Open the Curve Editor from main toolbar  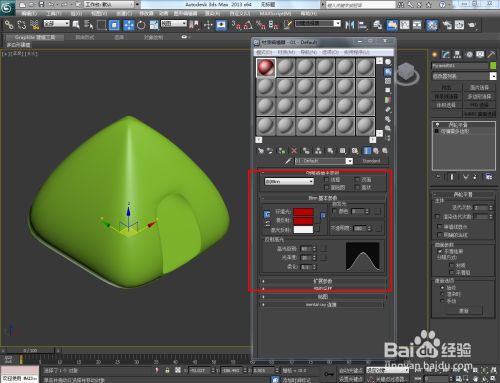click(x=404, y=25)
